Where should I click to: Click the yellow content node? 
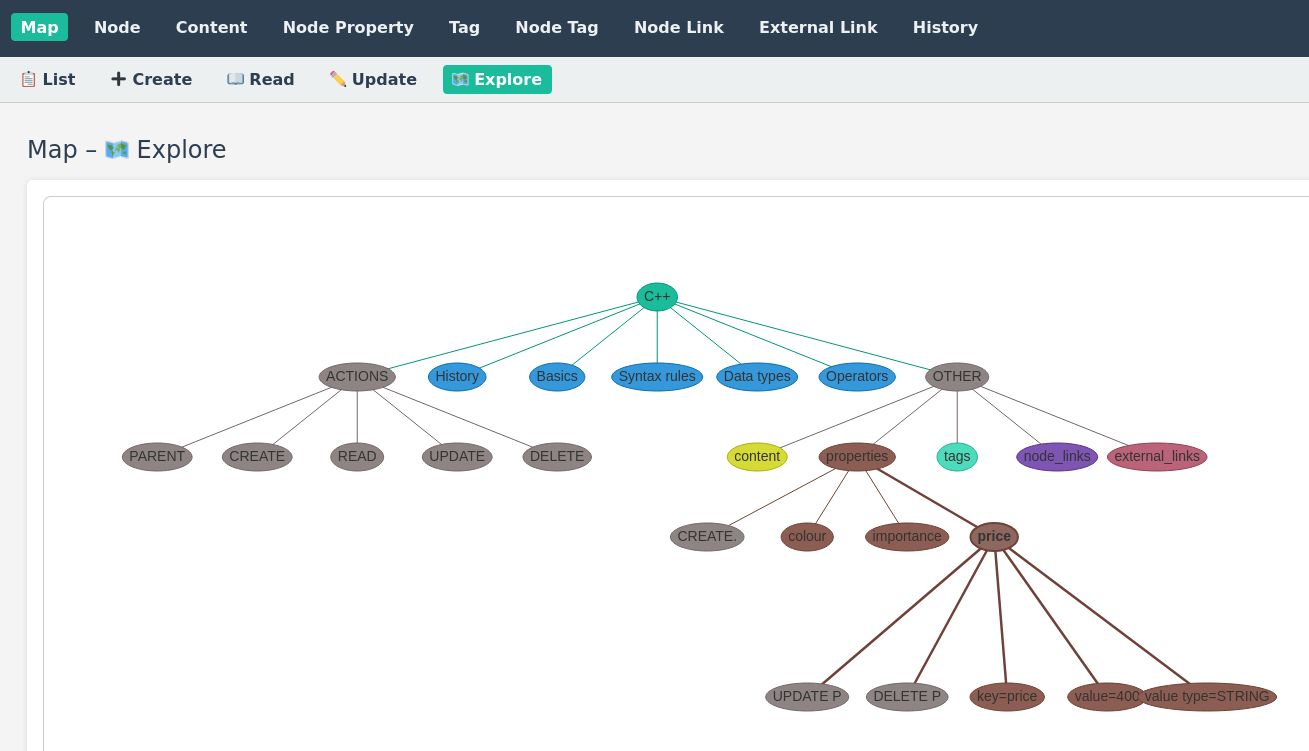click(x=757, y=457)
